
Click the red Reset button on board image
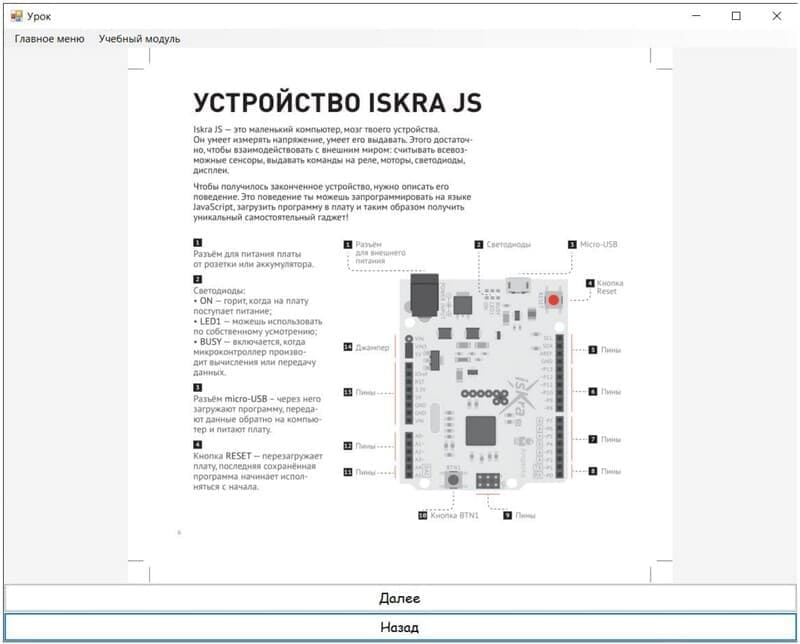pyautogui.click(x=554, y=300)
